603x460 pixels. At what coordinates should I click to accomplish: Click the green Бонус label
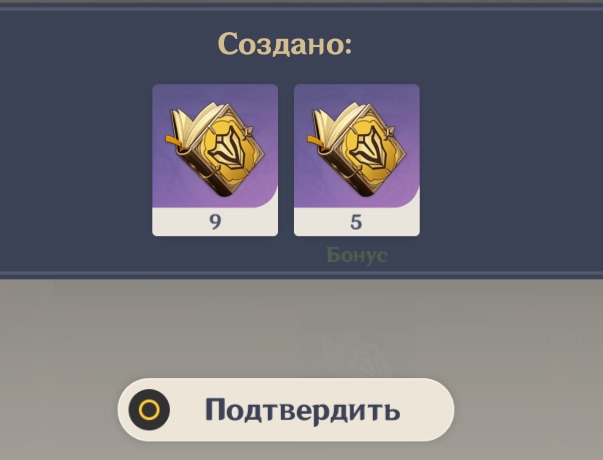pyautogui.click(x=357, y=255)
